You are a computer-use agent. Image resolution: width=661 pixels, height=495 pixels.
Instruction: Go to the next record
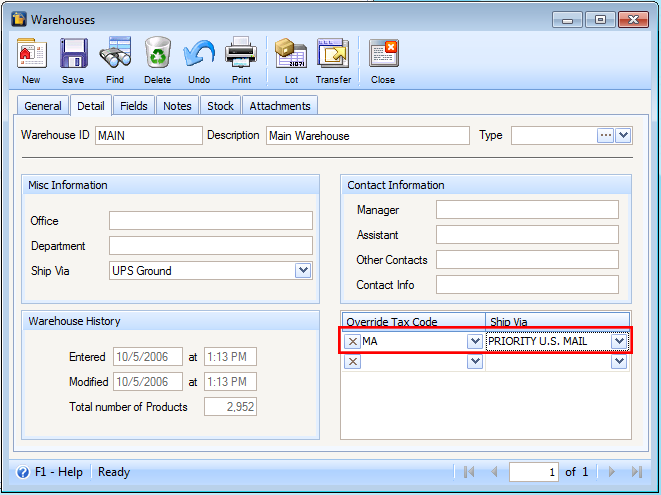[x=612, y=472]
